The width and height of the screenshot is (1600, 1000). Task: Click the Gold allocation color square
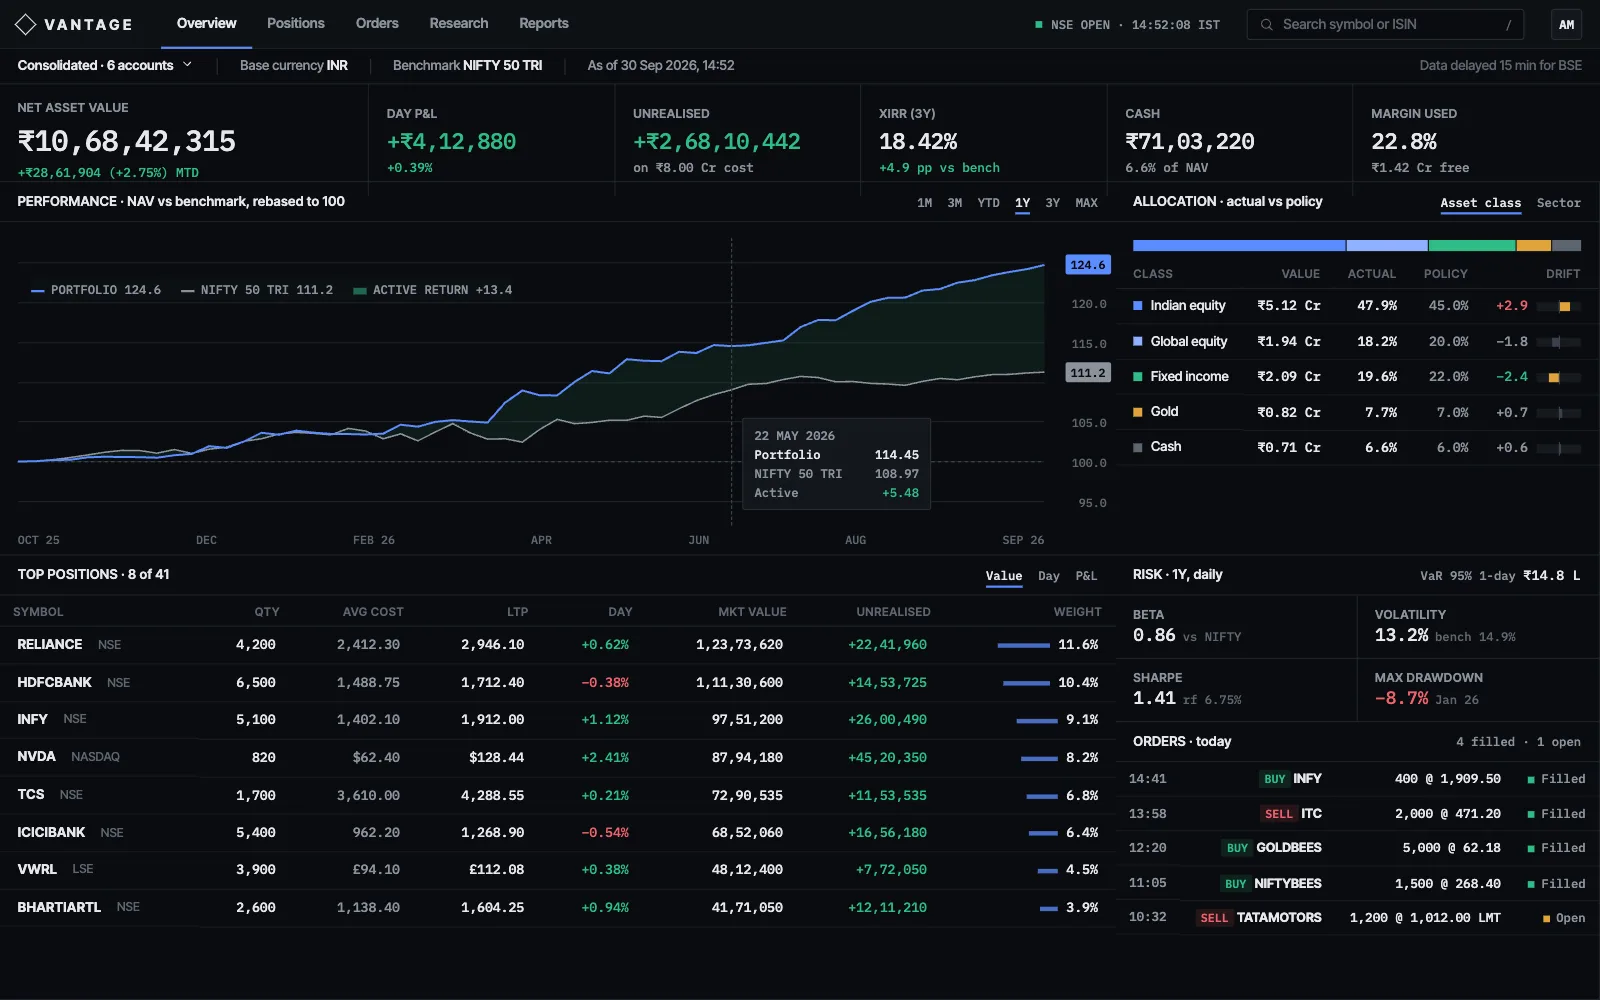(x=1137, y=412)
